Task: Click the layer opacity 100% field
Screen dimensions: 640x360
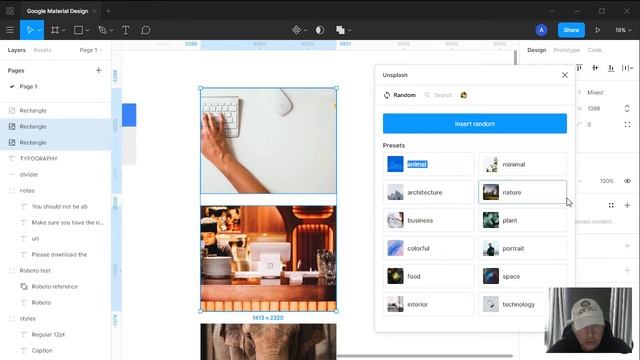Action: [x=607, y=181]
